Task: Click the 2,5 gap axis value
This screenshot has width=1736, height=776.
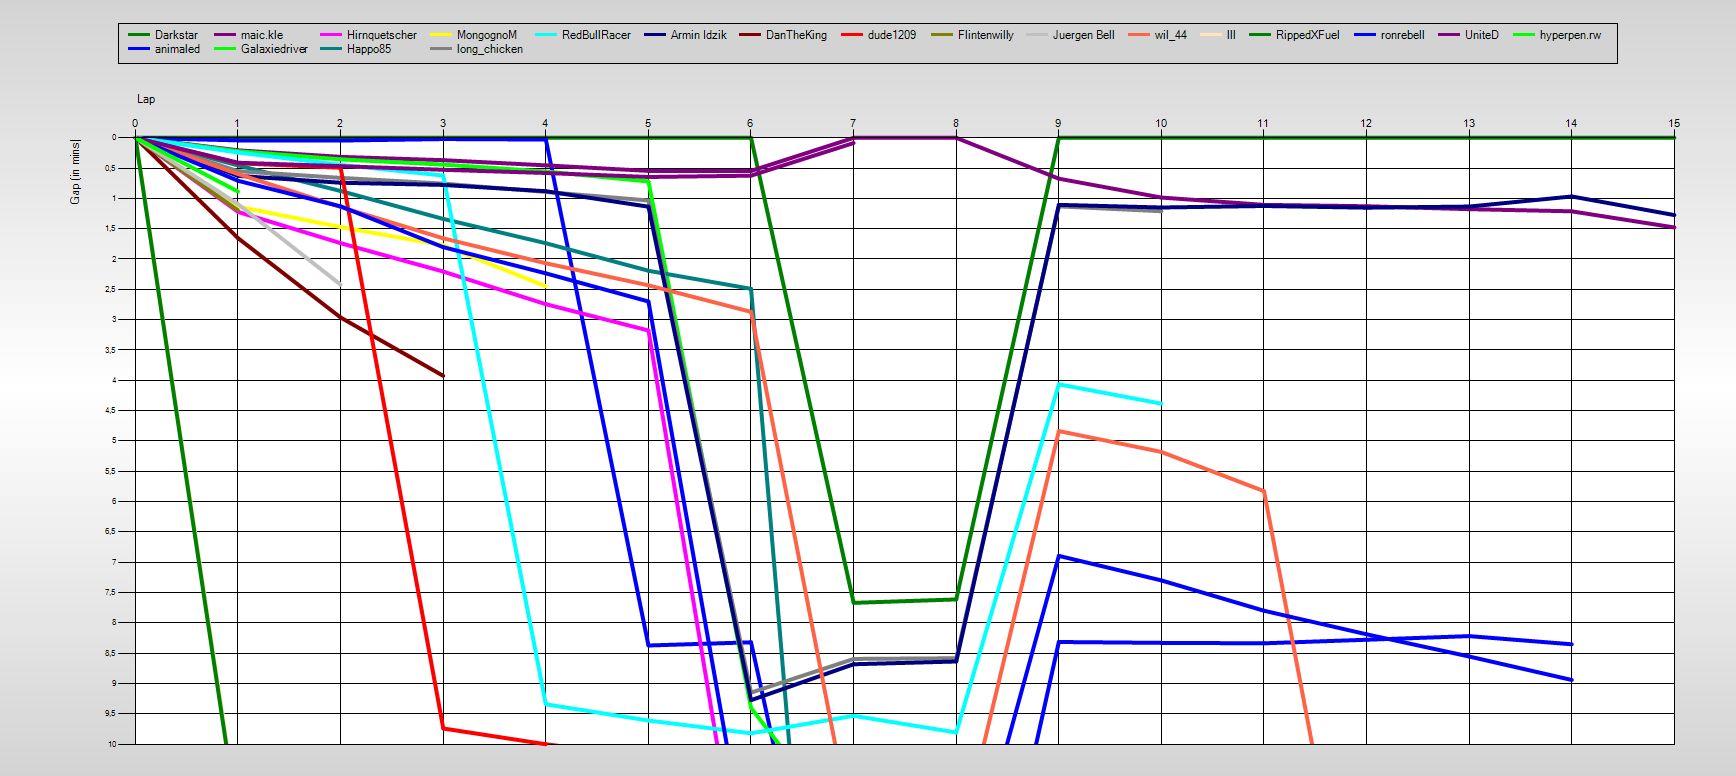Action: point(111,290)
